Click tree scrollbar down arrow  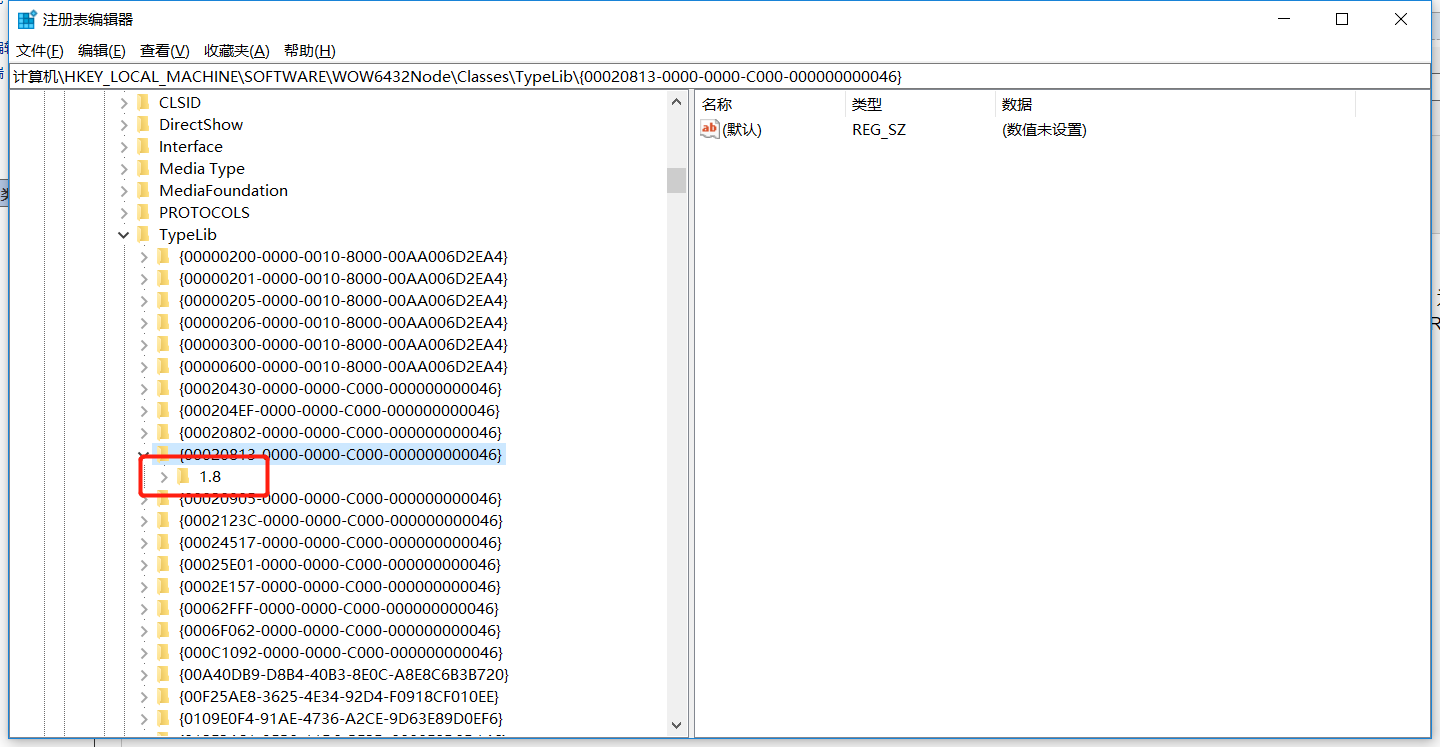[677, 725]
